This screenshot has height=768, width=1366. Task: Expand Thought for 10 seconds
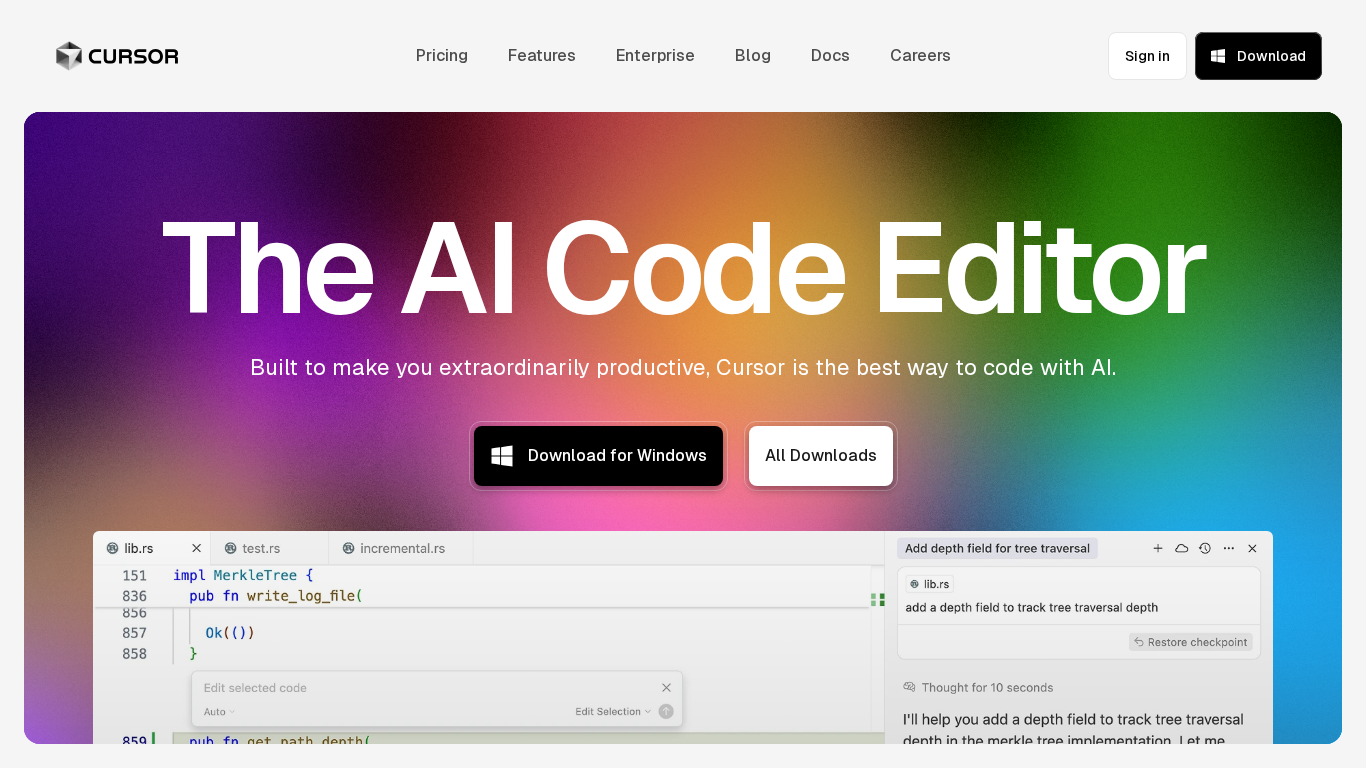point(978,688)
